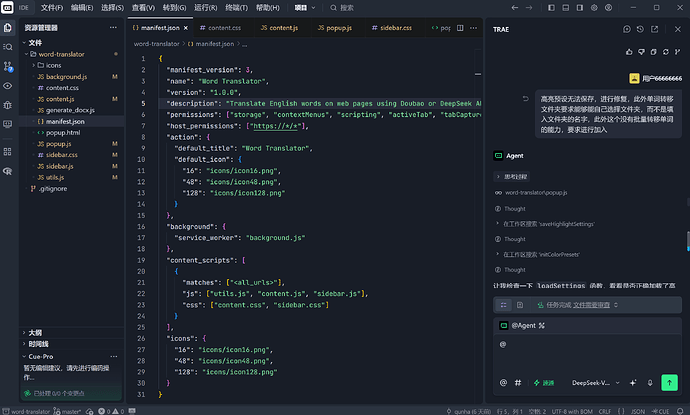Click the microphone voice input icon

(650, 383)
